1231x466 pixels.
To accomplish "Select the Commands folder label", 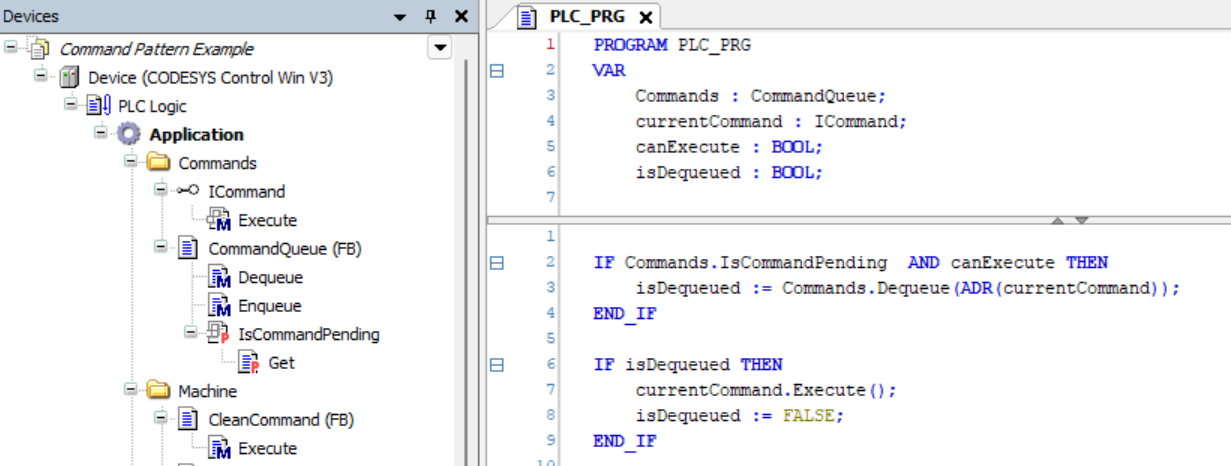I will 217,163.
